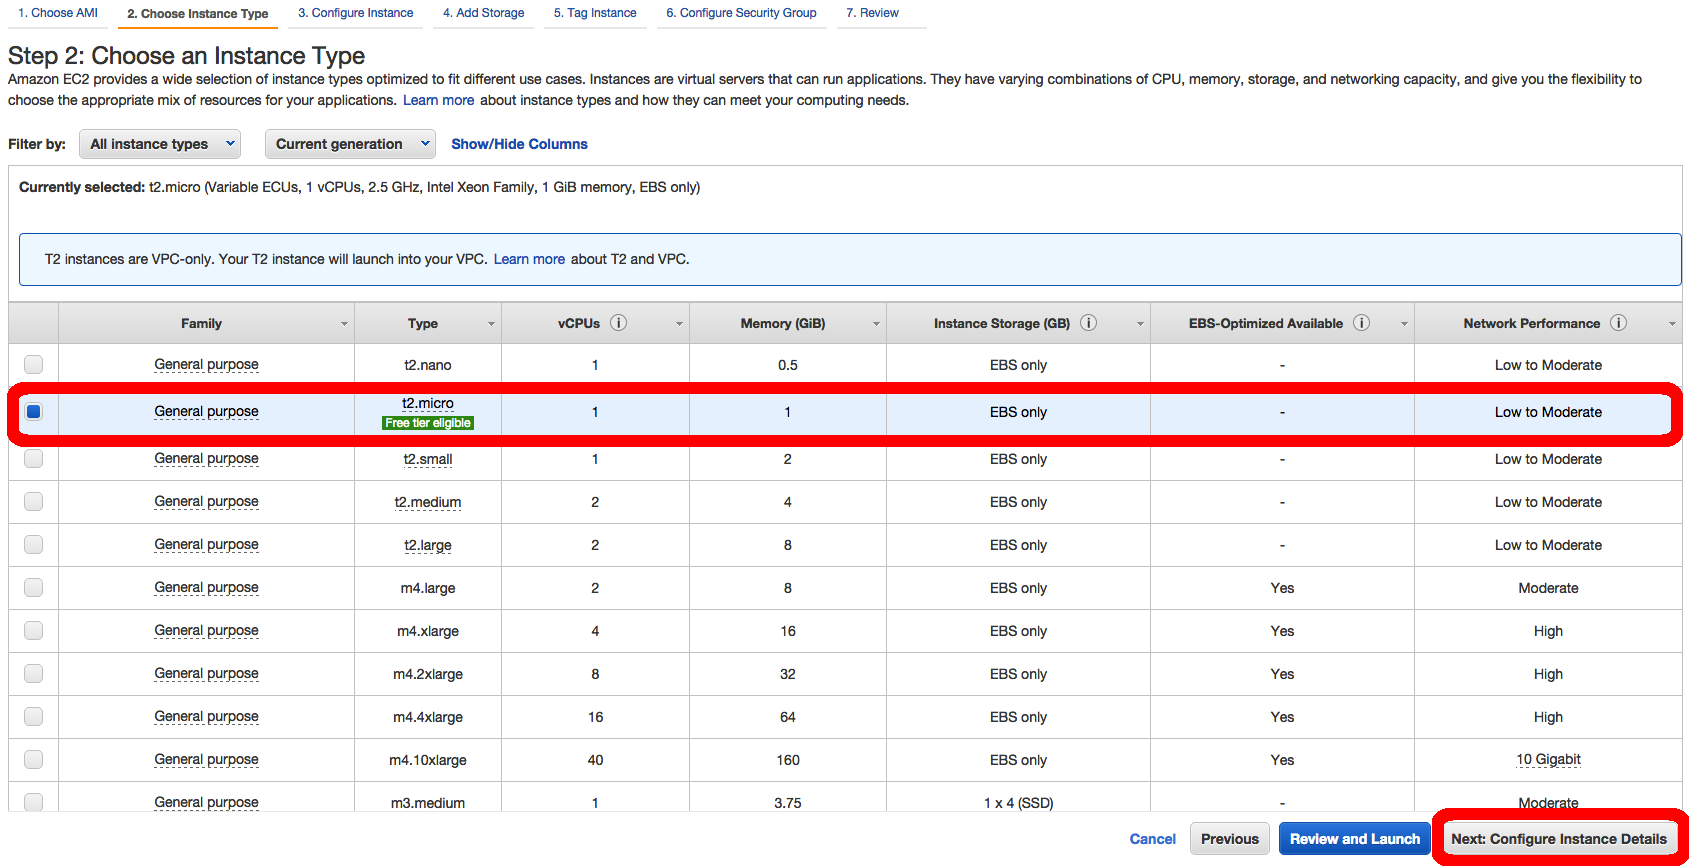The image size is (1689, 866).
Task: Click info icon beside EBS-Optimized Available
Action: 1361,323
